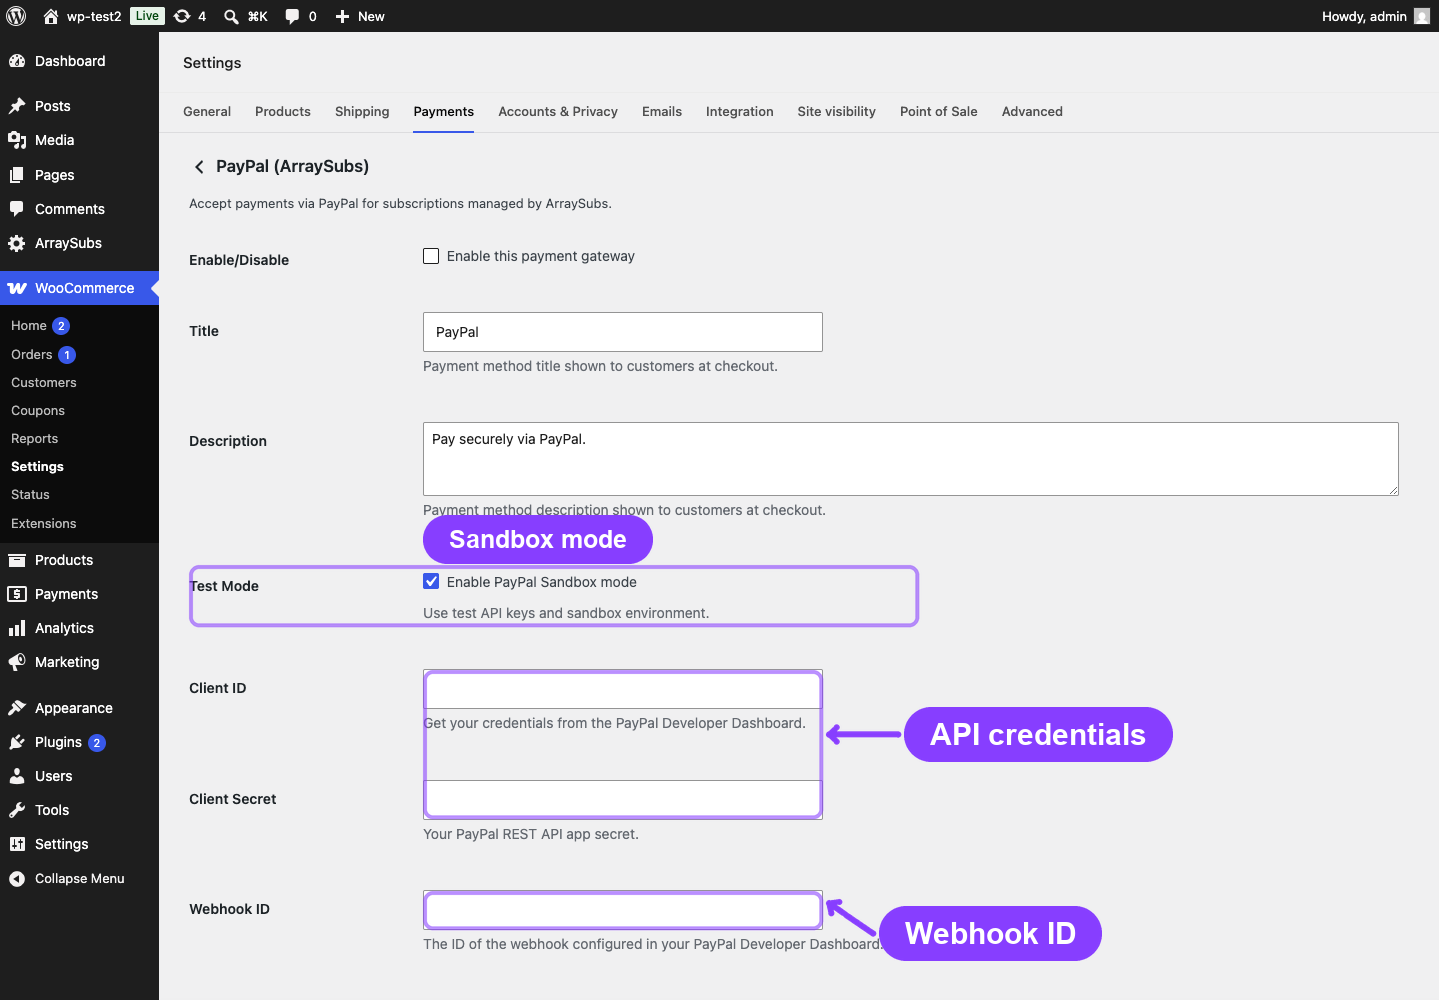
Task: Open Appearance brush icon
Action: 17,708
